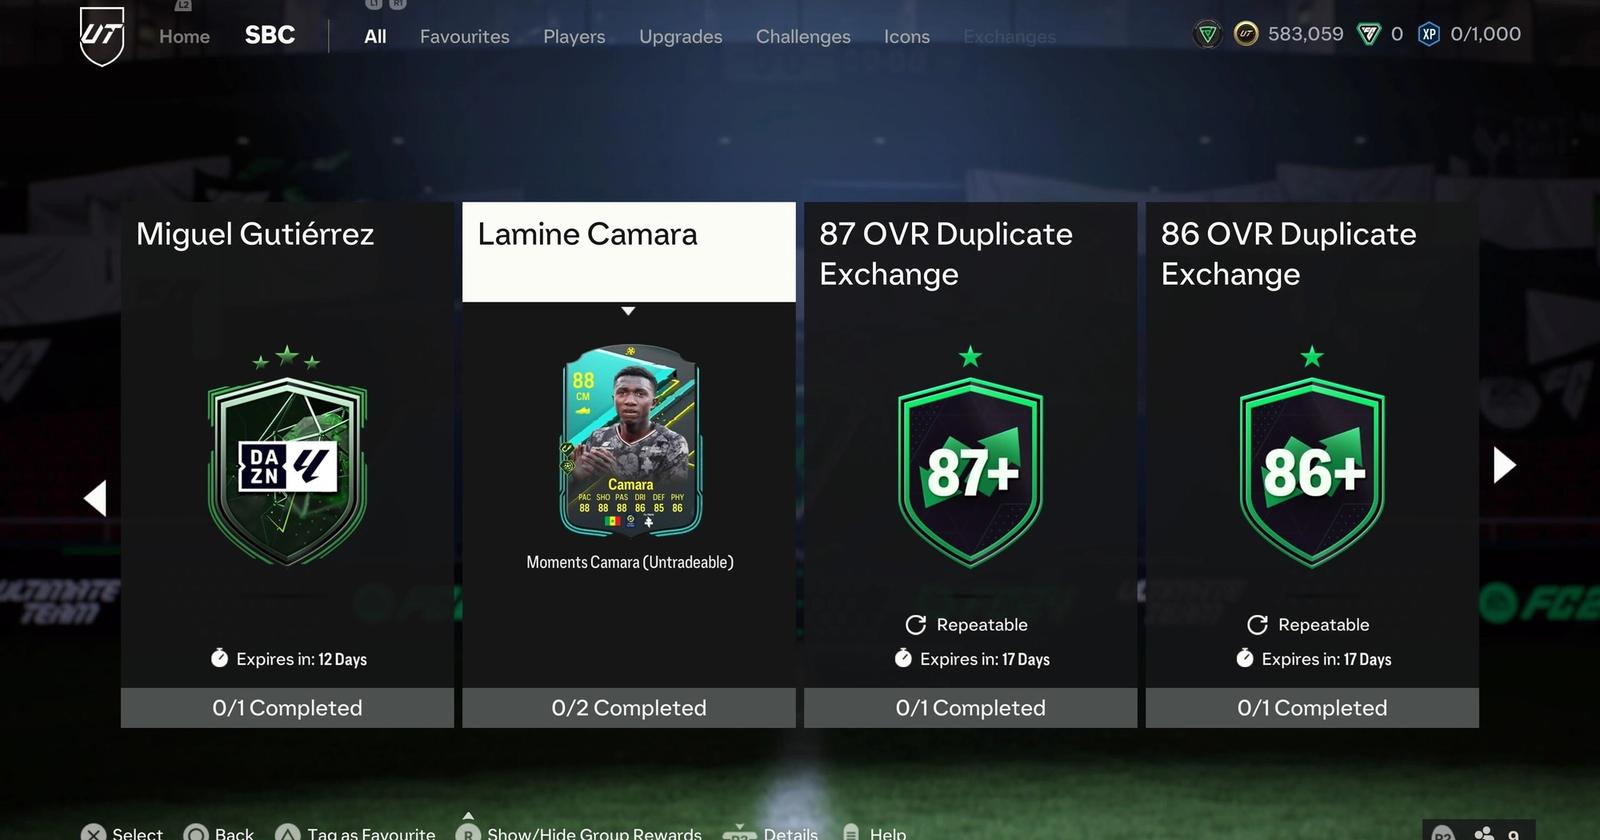Go to the Home menu

pyautogui.click(x=184, y=37)
